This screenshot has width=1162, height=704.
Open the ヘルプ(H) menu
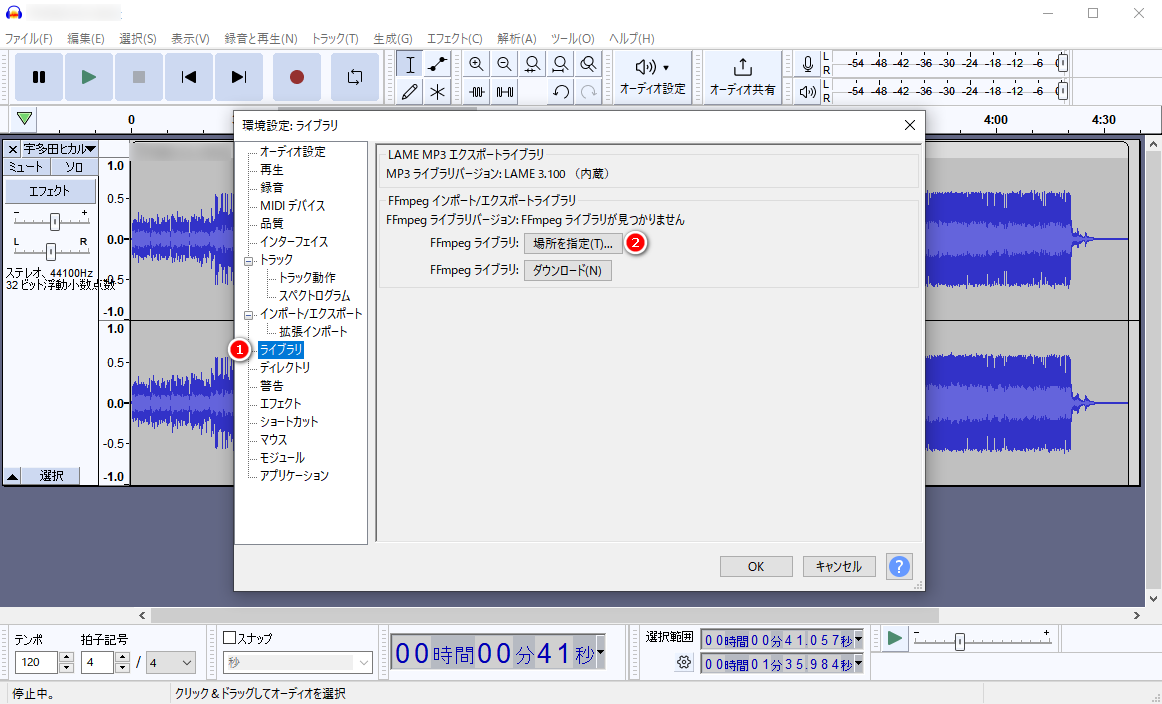pos(631,39)
